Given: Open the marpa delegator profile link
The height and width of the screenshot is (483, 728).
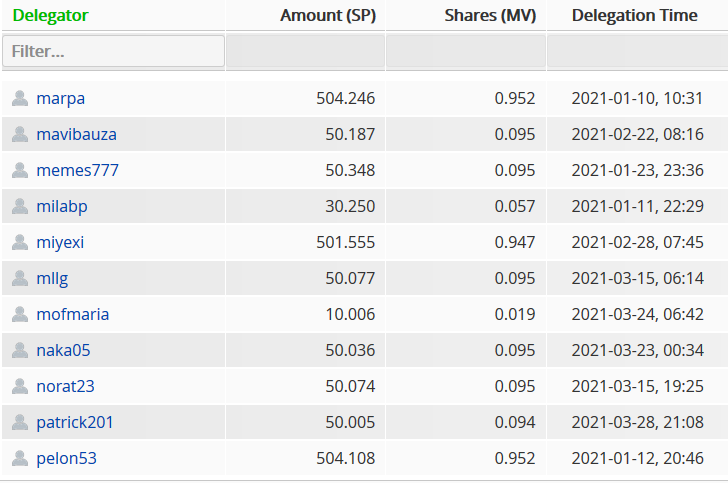Looking at the screenshot, I should pos(60,98).
